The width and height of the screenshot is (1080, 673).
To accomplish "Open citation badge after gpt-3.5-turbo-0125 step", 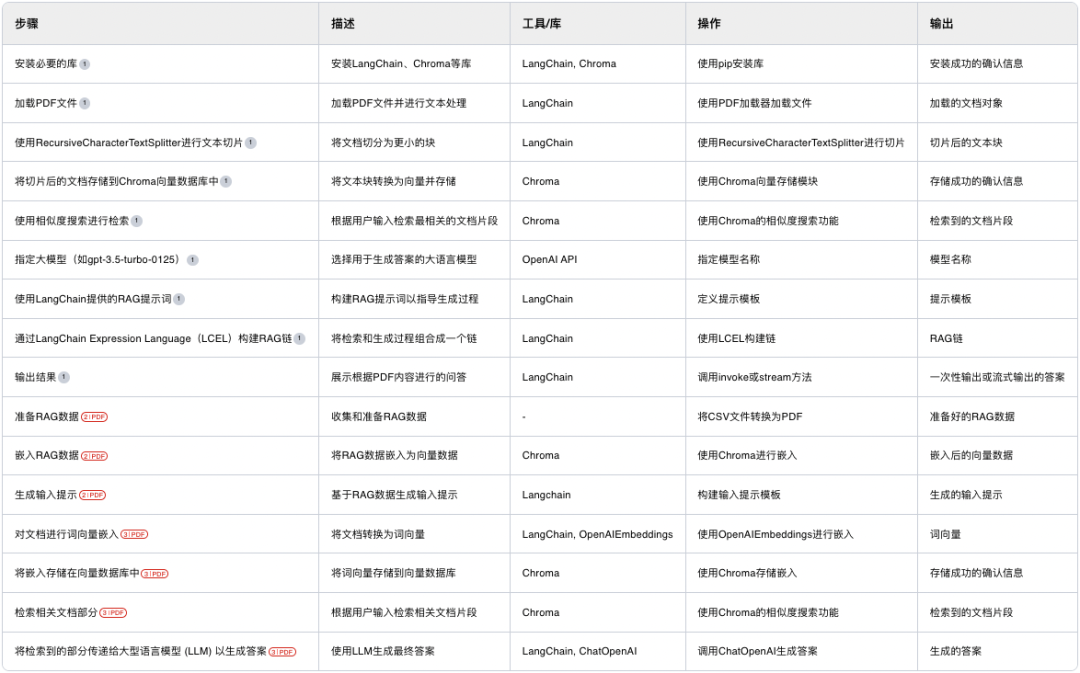I will coord(192,260).
